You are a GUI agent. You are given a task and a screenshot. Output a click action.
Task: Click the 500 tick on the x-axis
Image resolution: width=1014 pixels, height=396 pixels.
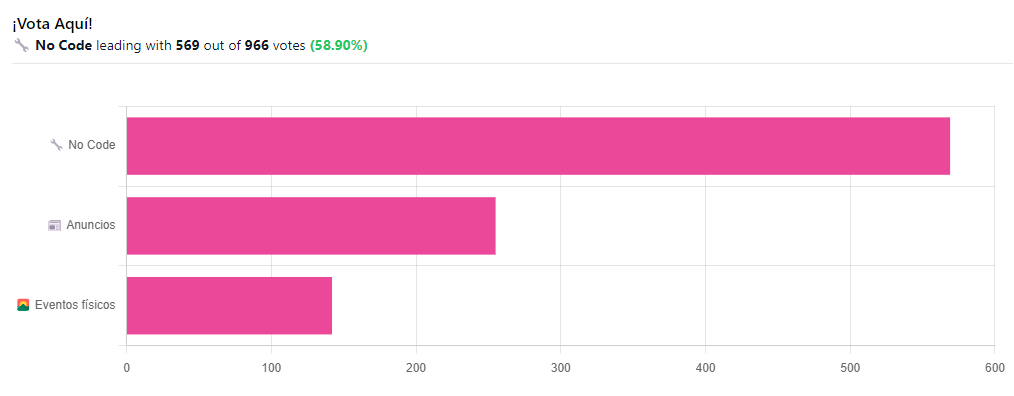pos(850,368)
